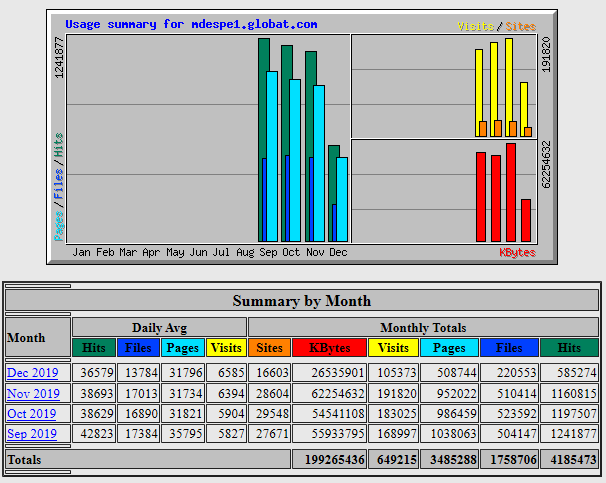Open the Nov 2019 monthly report link
Image resolution: width=606 pixels, height=483 pixels.
point(33,393)
